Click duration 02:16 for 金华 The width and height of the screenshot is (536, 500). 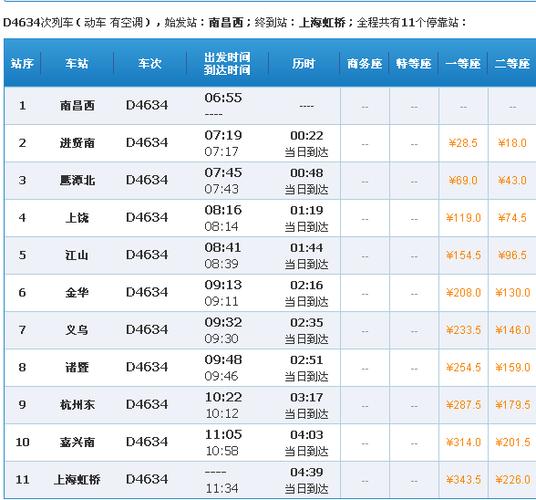(307, 285)
